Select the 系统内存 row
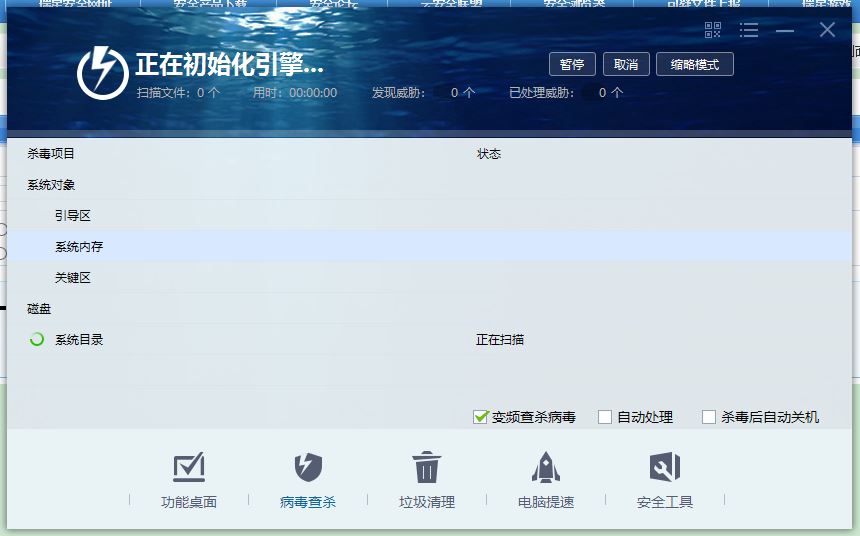Viewport: 860px width, 536px height. 429,246
